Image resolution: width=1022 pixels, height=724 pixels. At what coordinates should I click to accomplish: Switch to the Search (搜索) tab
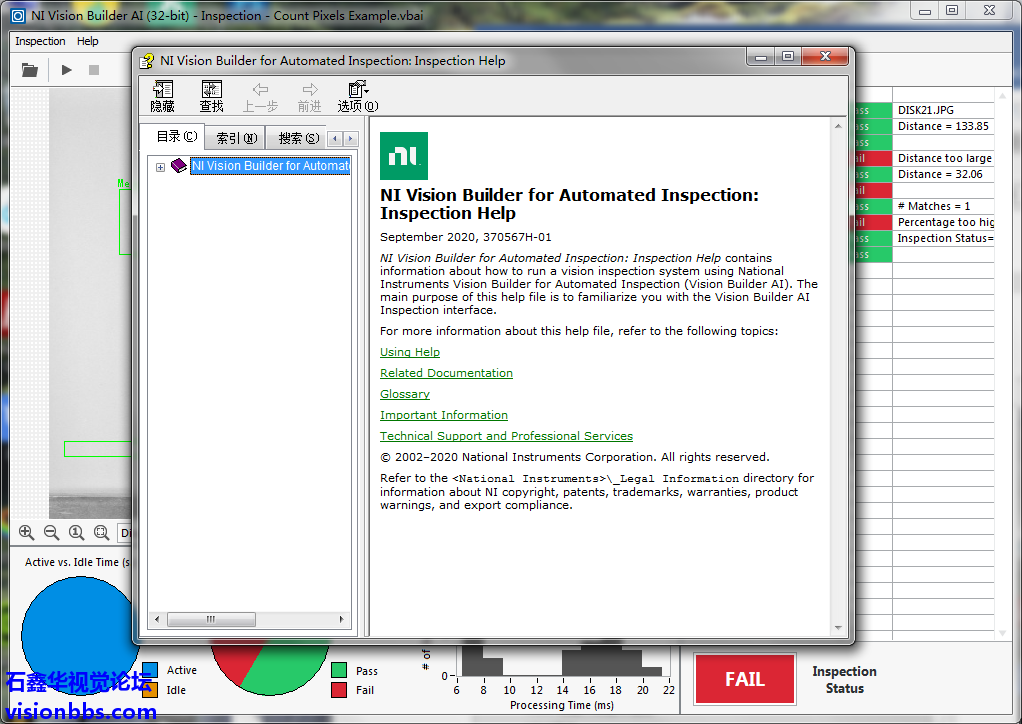(298, 138)
